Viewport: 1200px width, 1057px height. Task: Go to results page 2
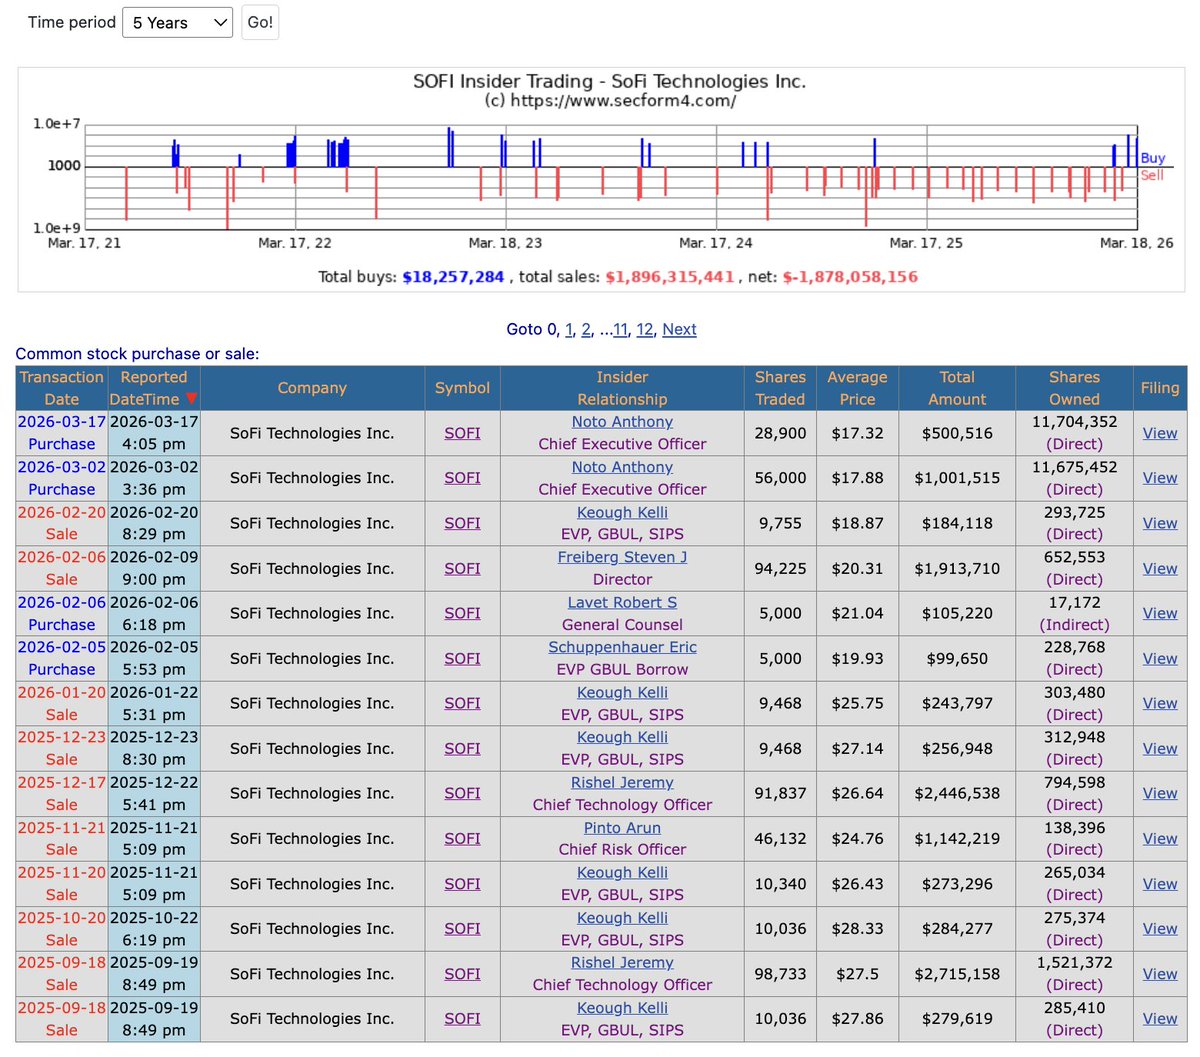click(x=586, y=329)
